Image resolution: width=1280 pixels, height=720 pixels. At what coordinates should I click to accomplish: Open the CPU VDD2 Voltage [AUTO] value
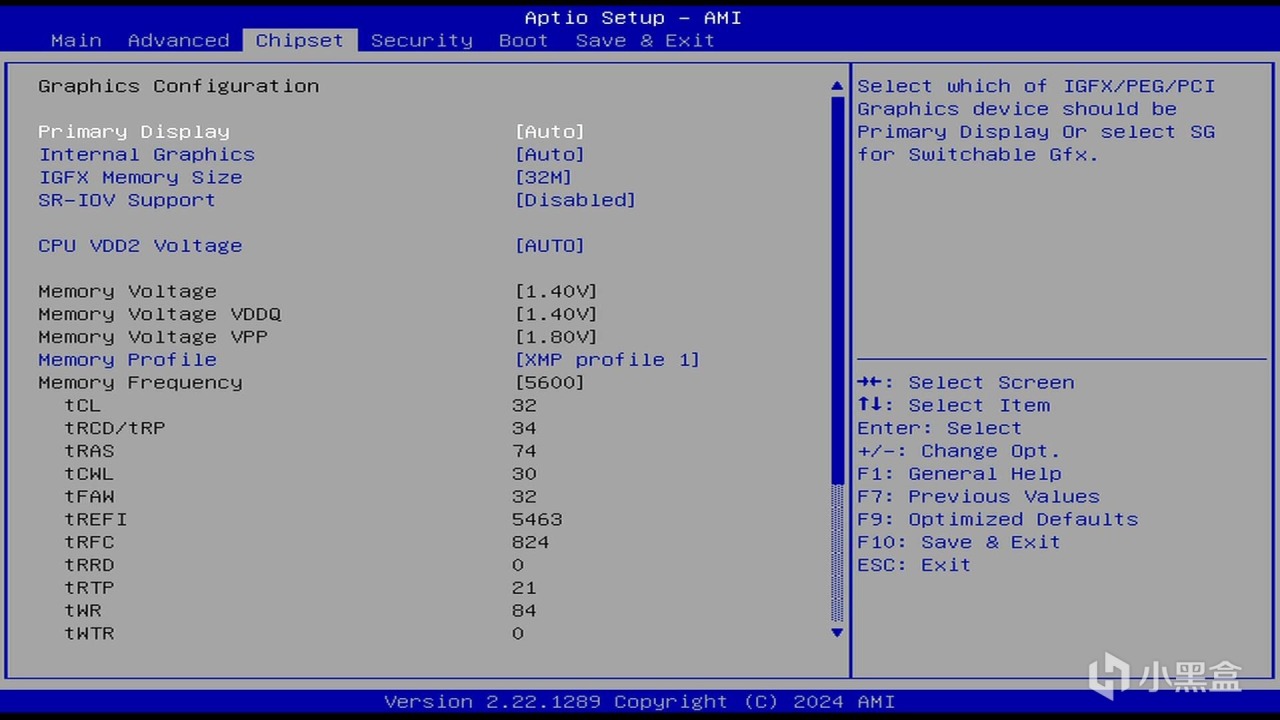pyautogui.click(x=549, y=245)
